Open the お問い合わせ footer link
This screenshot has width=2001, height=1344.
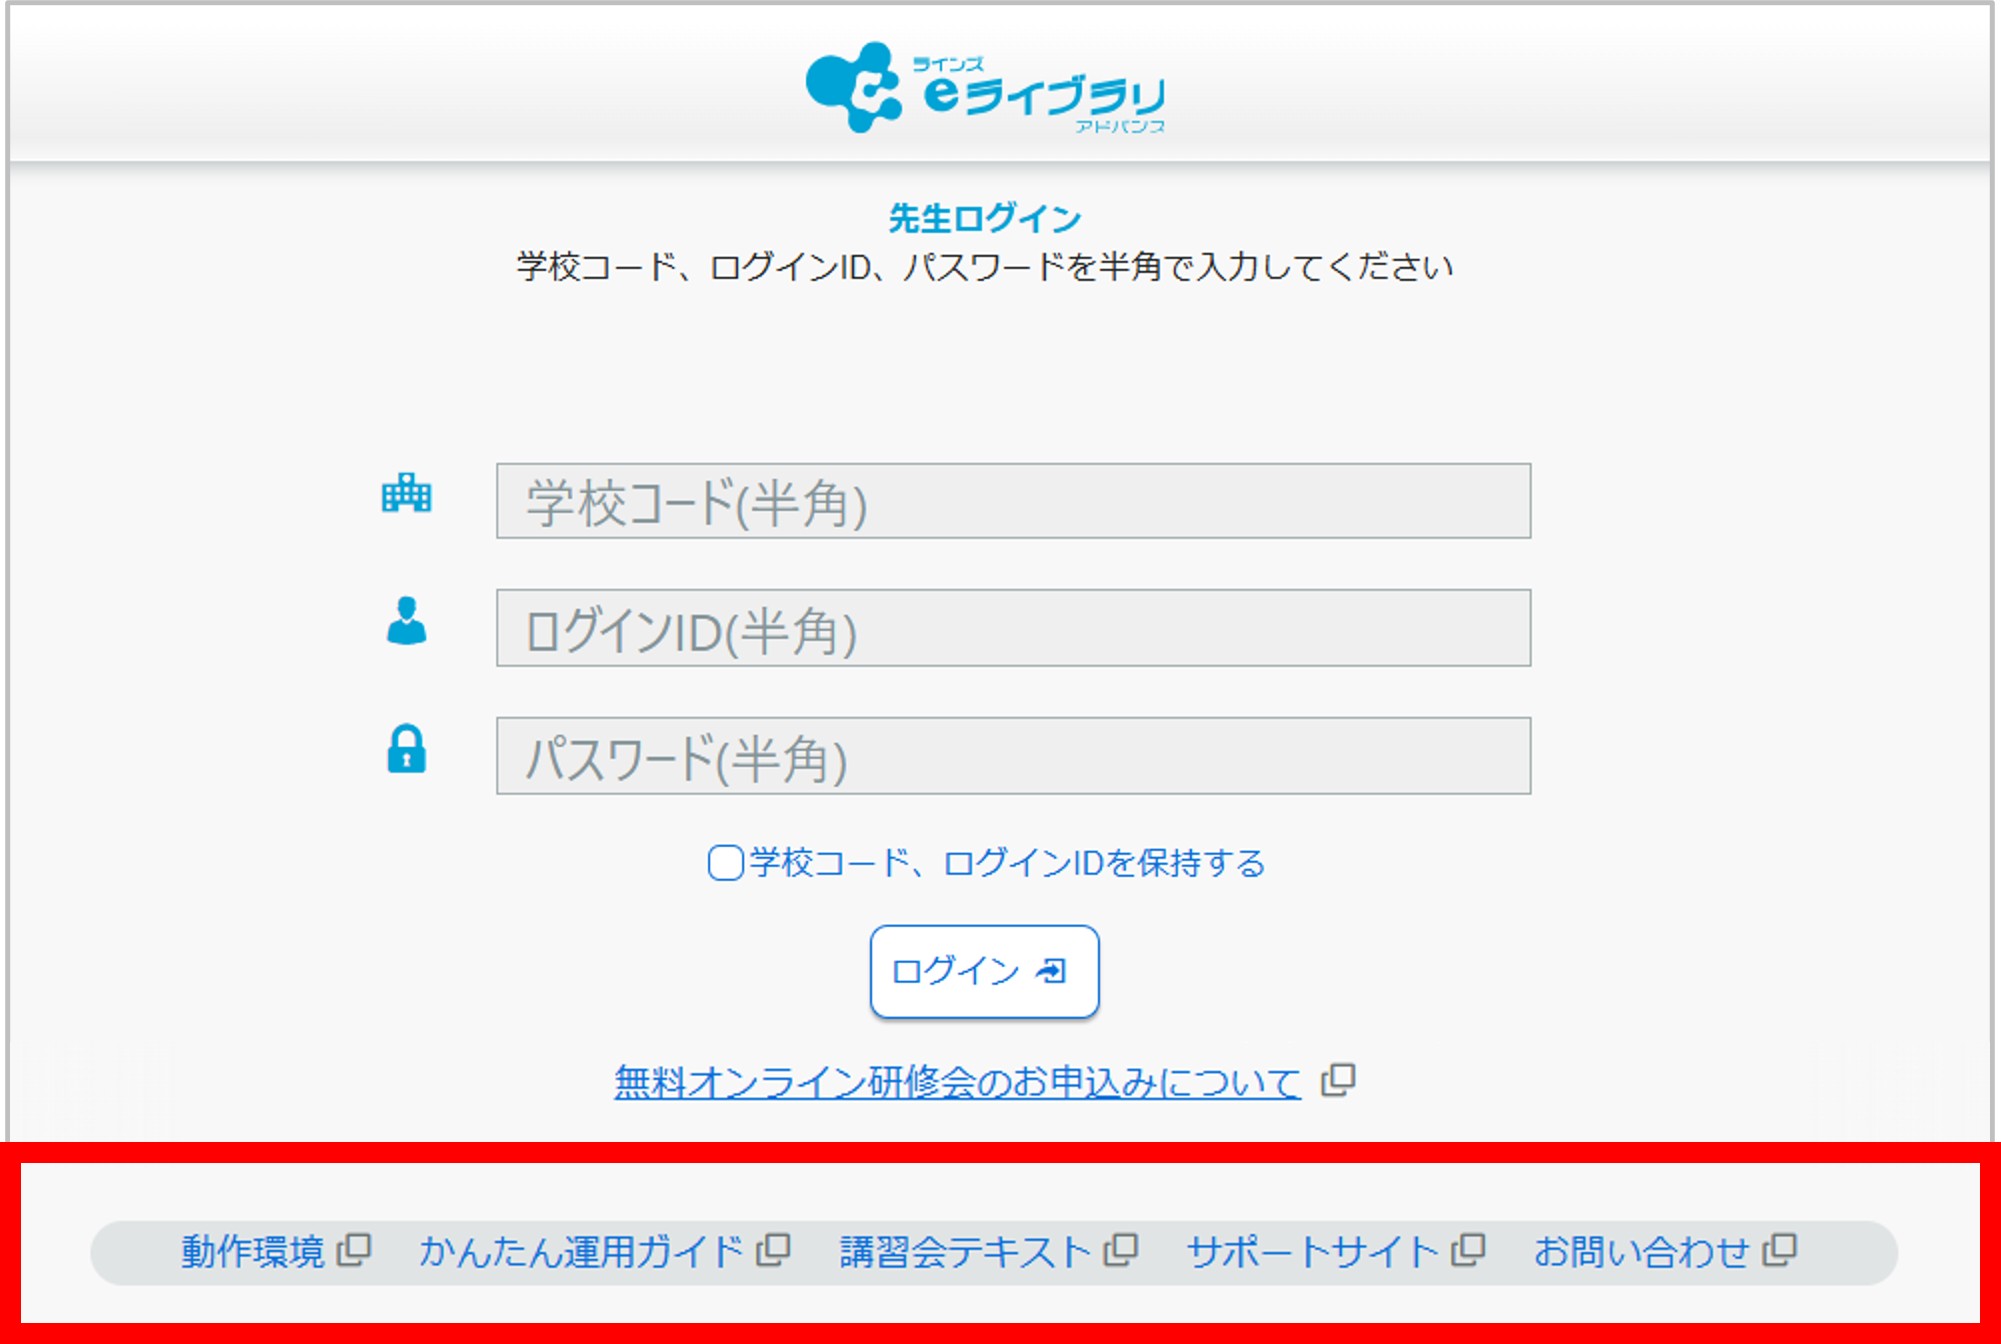coord(1641,1252)
